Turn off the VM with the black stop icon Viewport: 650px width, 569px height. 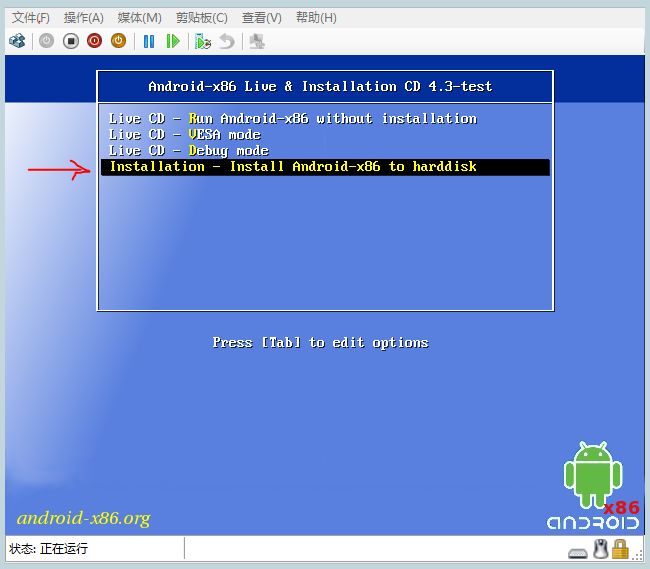[71, 41]
